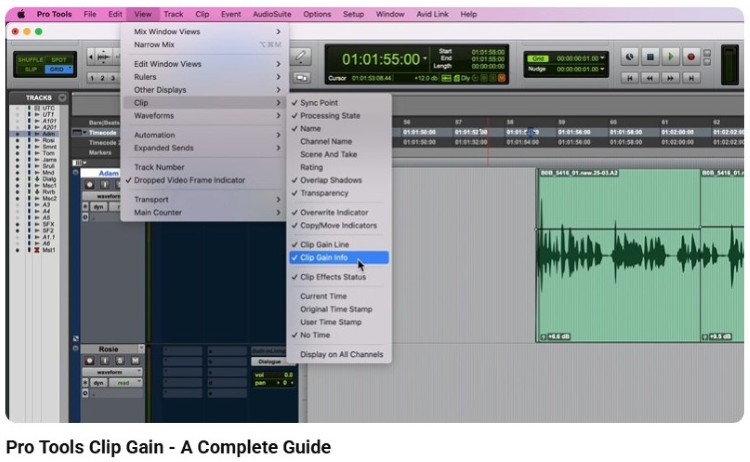Open the Track menu
The height and width of the screenshot is (462, 750).
[x=173, y=14]
